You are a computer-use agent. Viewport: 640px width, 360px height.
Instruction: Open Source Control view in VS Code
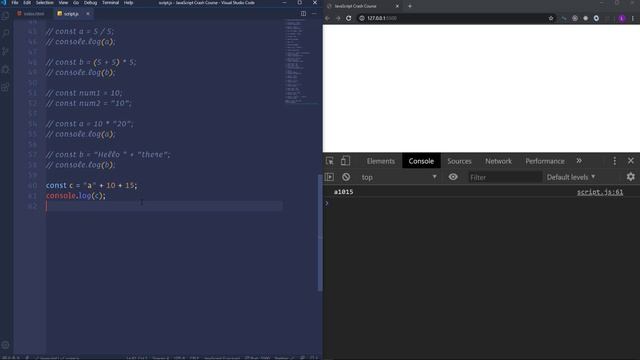coord(6,51)
